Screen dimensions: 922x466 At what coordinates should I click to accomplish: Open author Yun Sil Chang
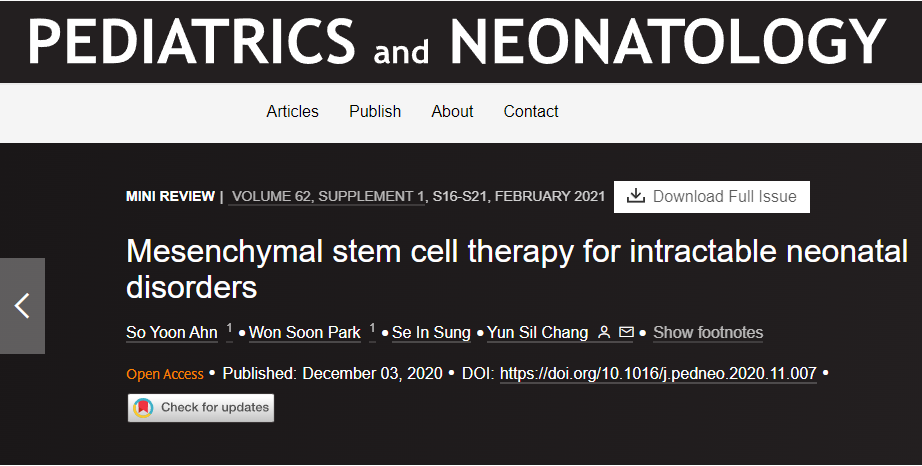click(x=537, y=333)
